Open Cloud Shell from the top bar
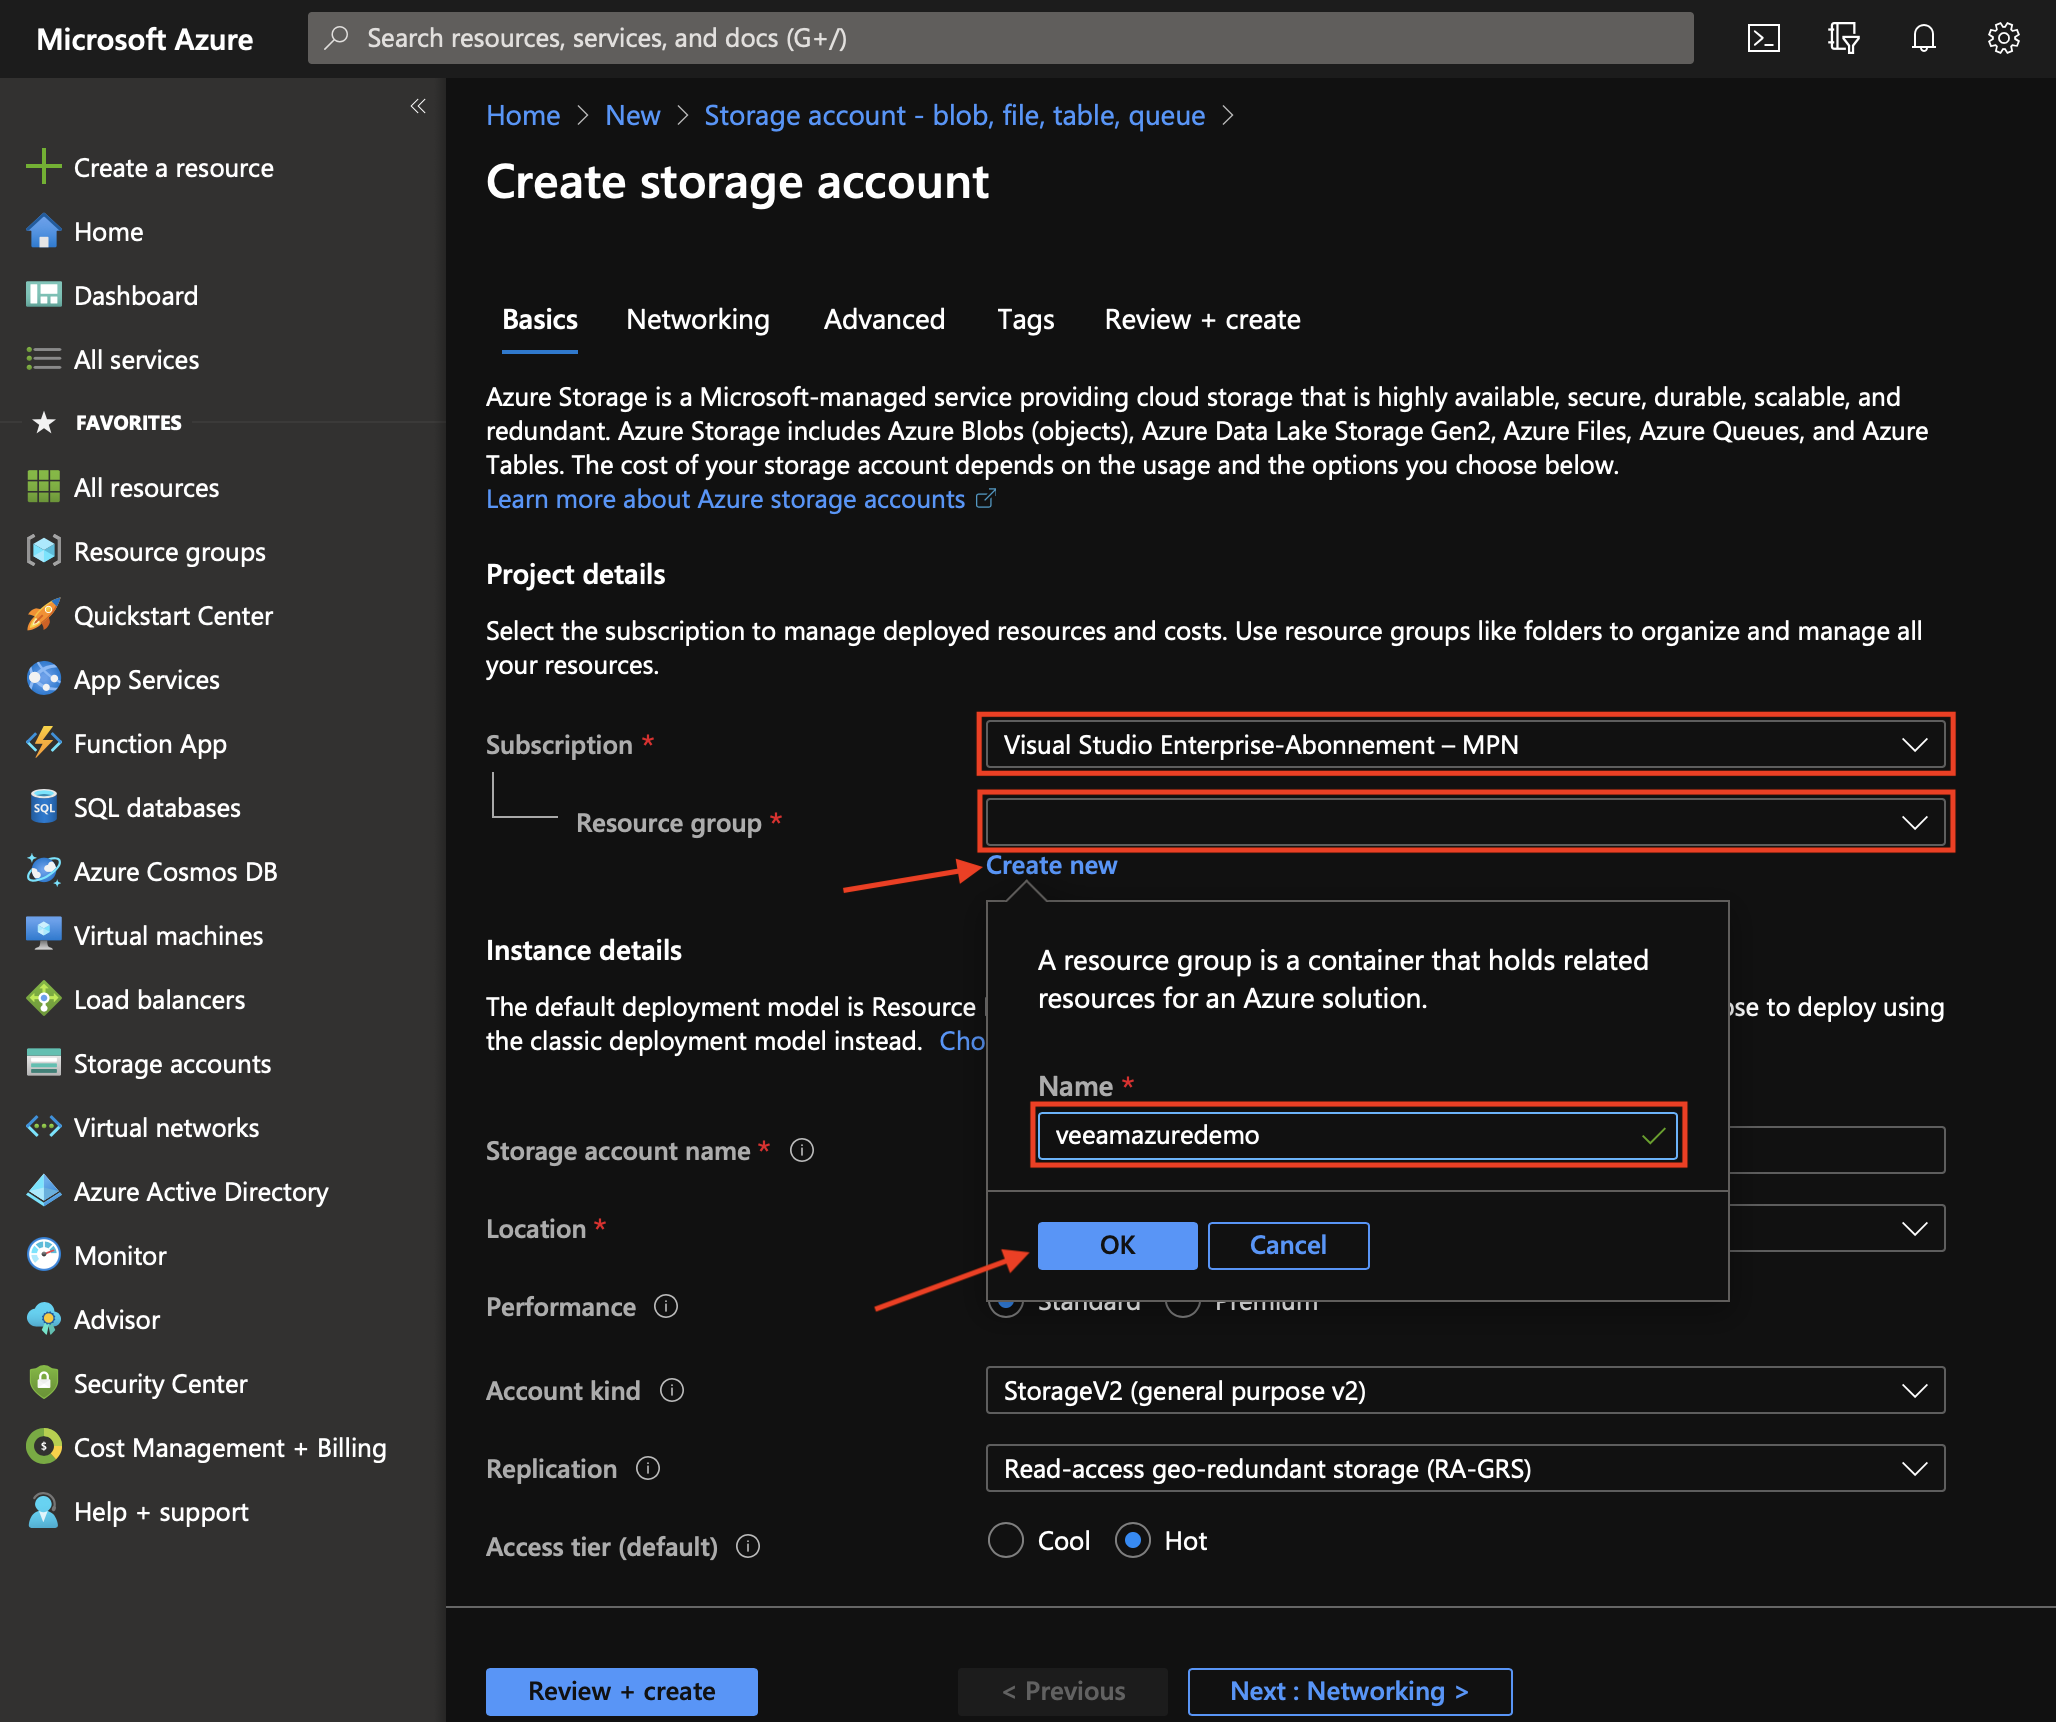Image resolution: width=2056 pixels, height=1722 pixels. pyautogui.click(x=1763, y=39)
